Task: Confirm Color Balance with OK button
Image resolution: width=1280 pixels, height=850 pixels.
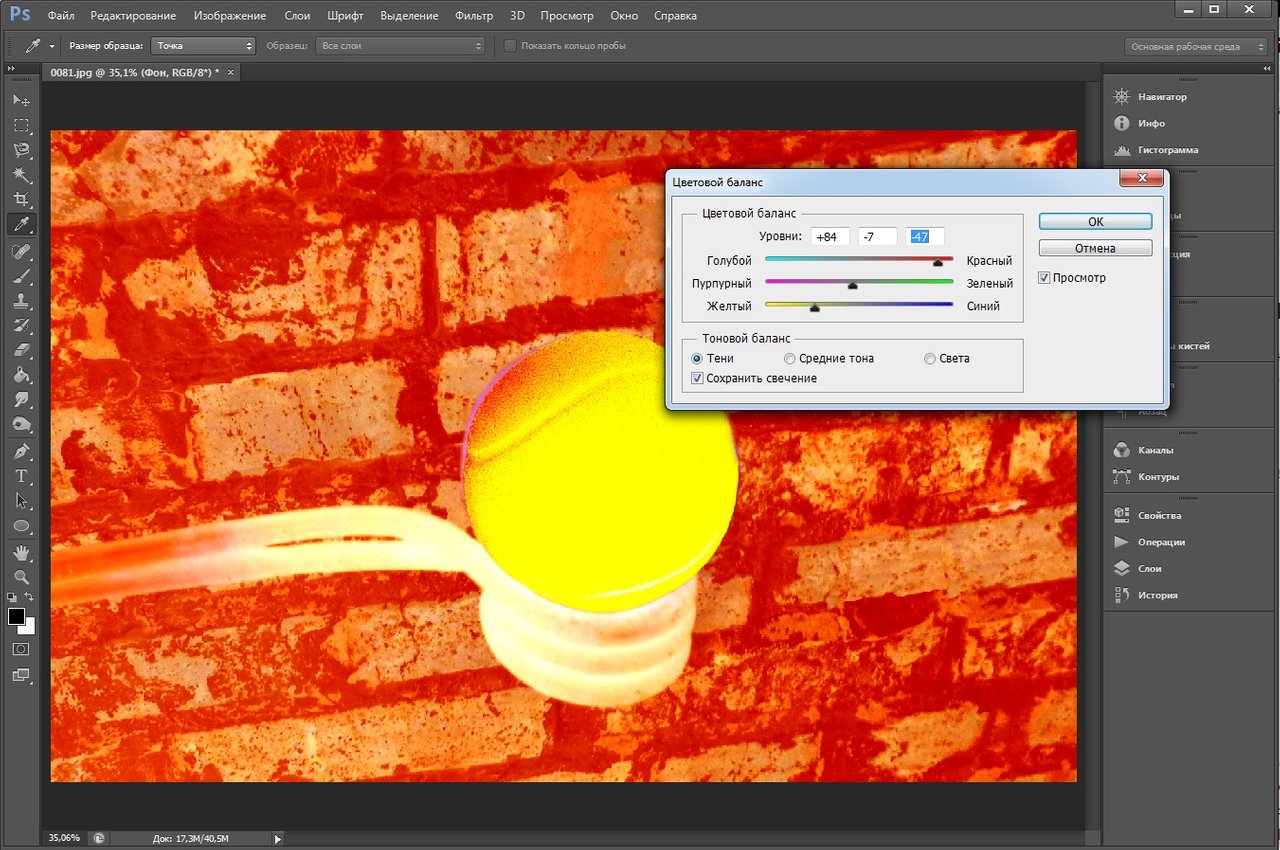Action: click(x=1095, y=221)
